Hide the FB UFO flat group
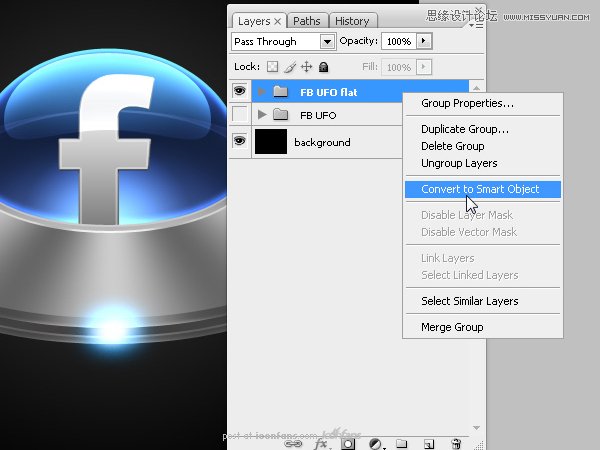600x450 pixels. tap(240, 91)
